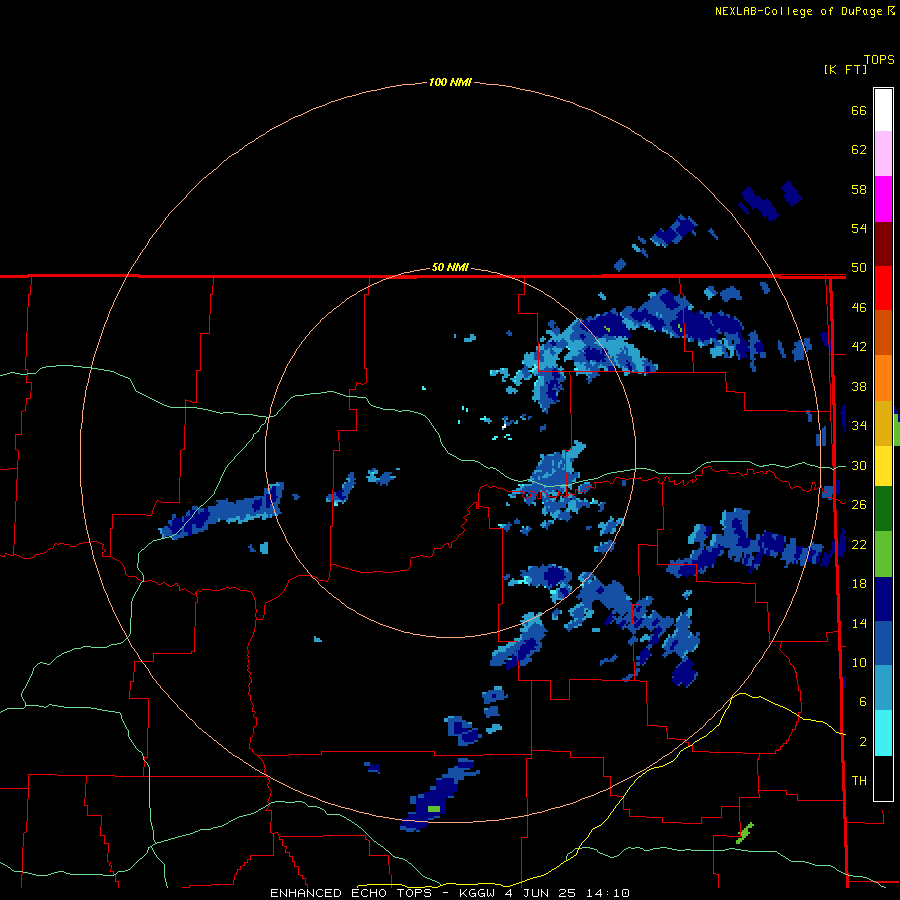
Task: Click the NEXLAB-College of DuPage credit text
Action: point(804,11)
